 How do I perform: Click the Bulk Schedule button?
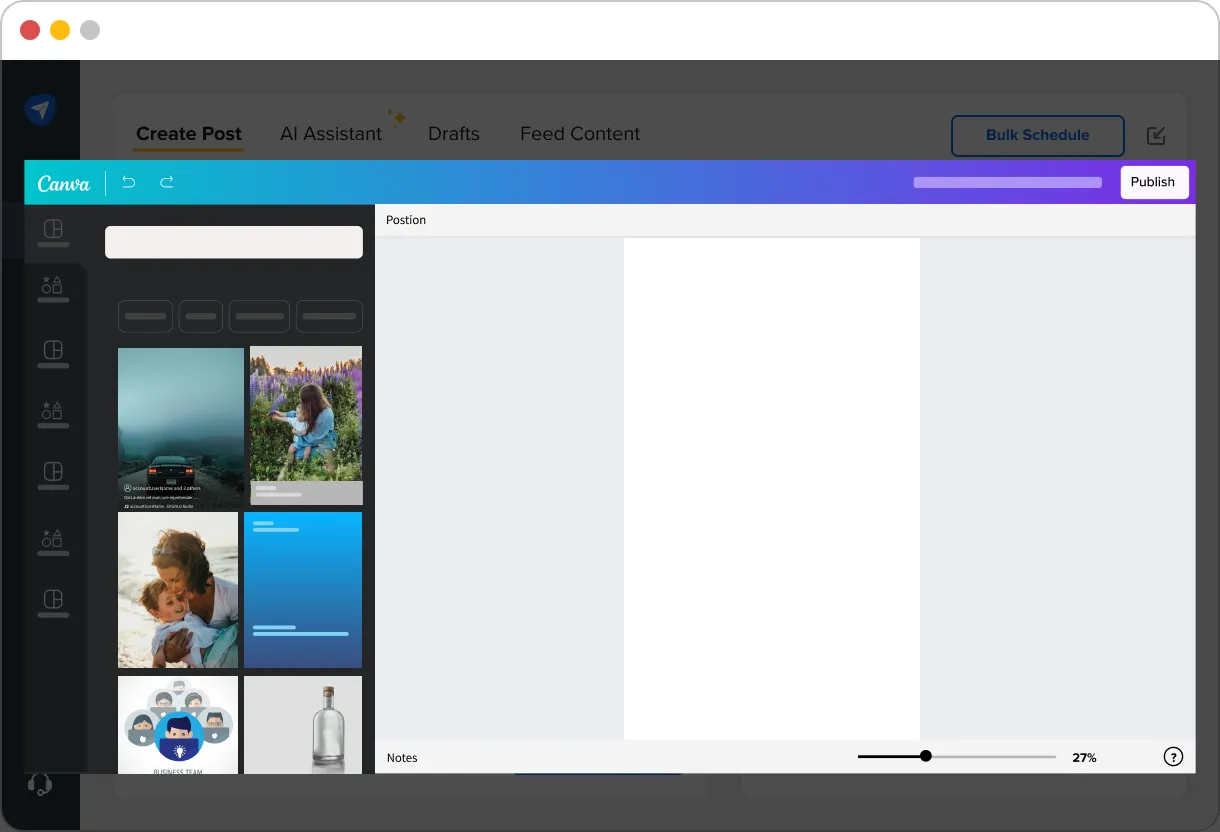[x=1037, y=135]
